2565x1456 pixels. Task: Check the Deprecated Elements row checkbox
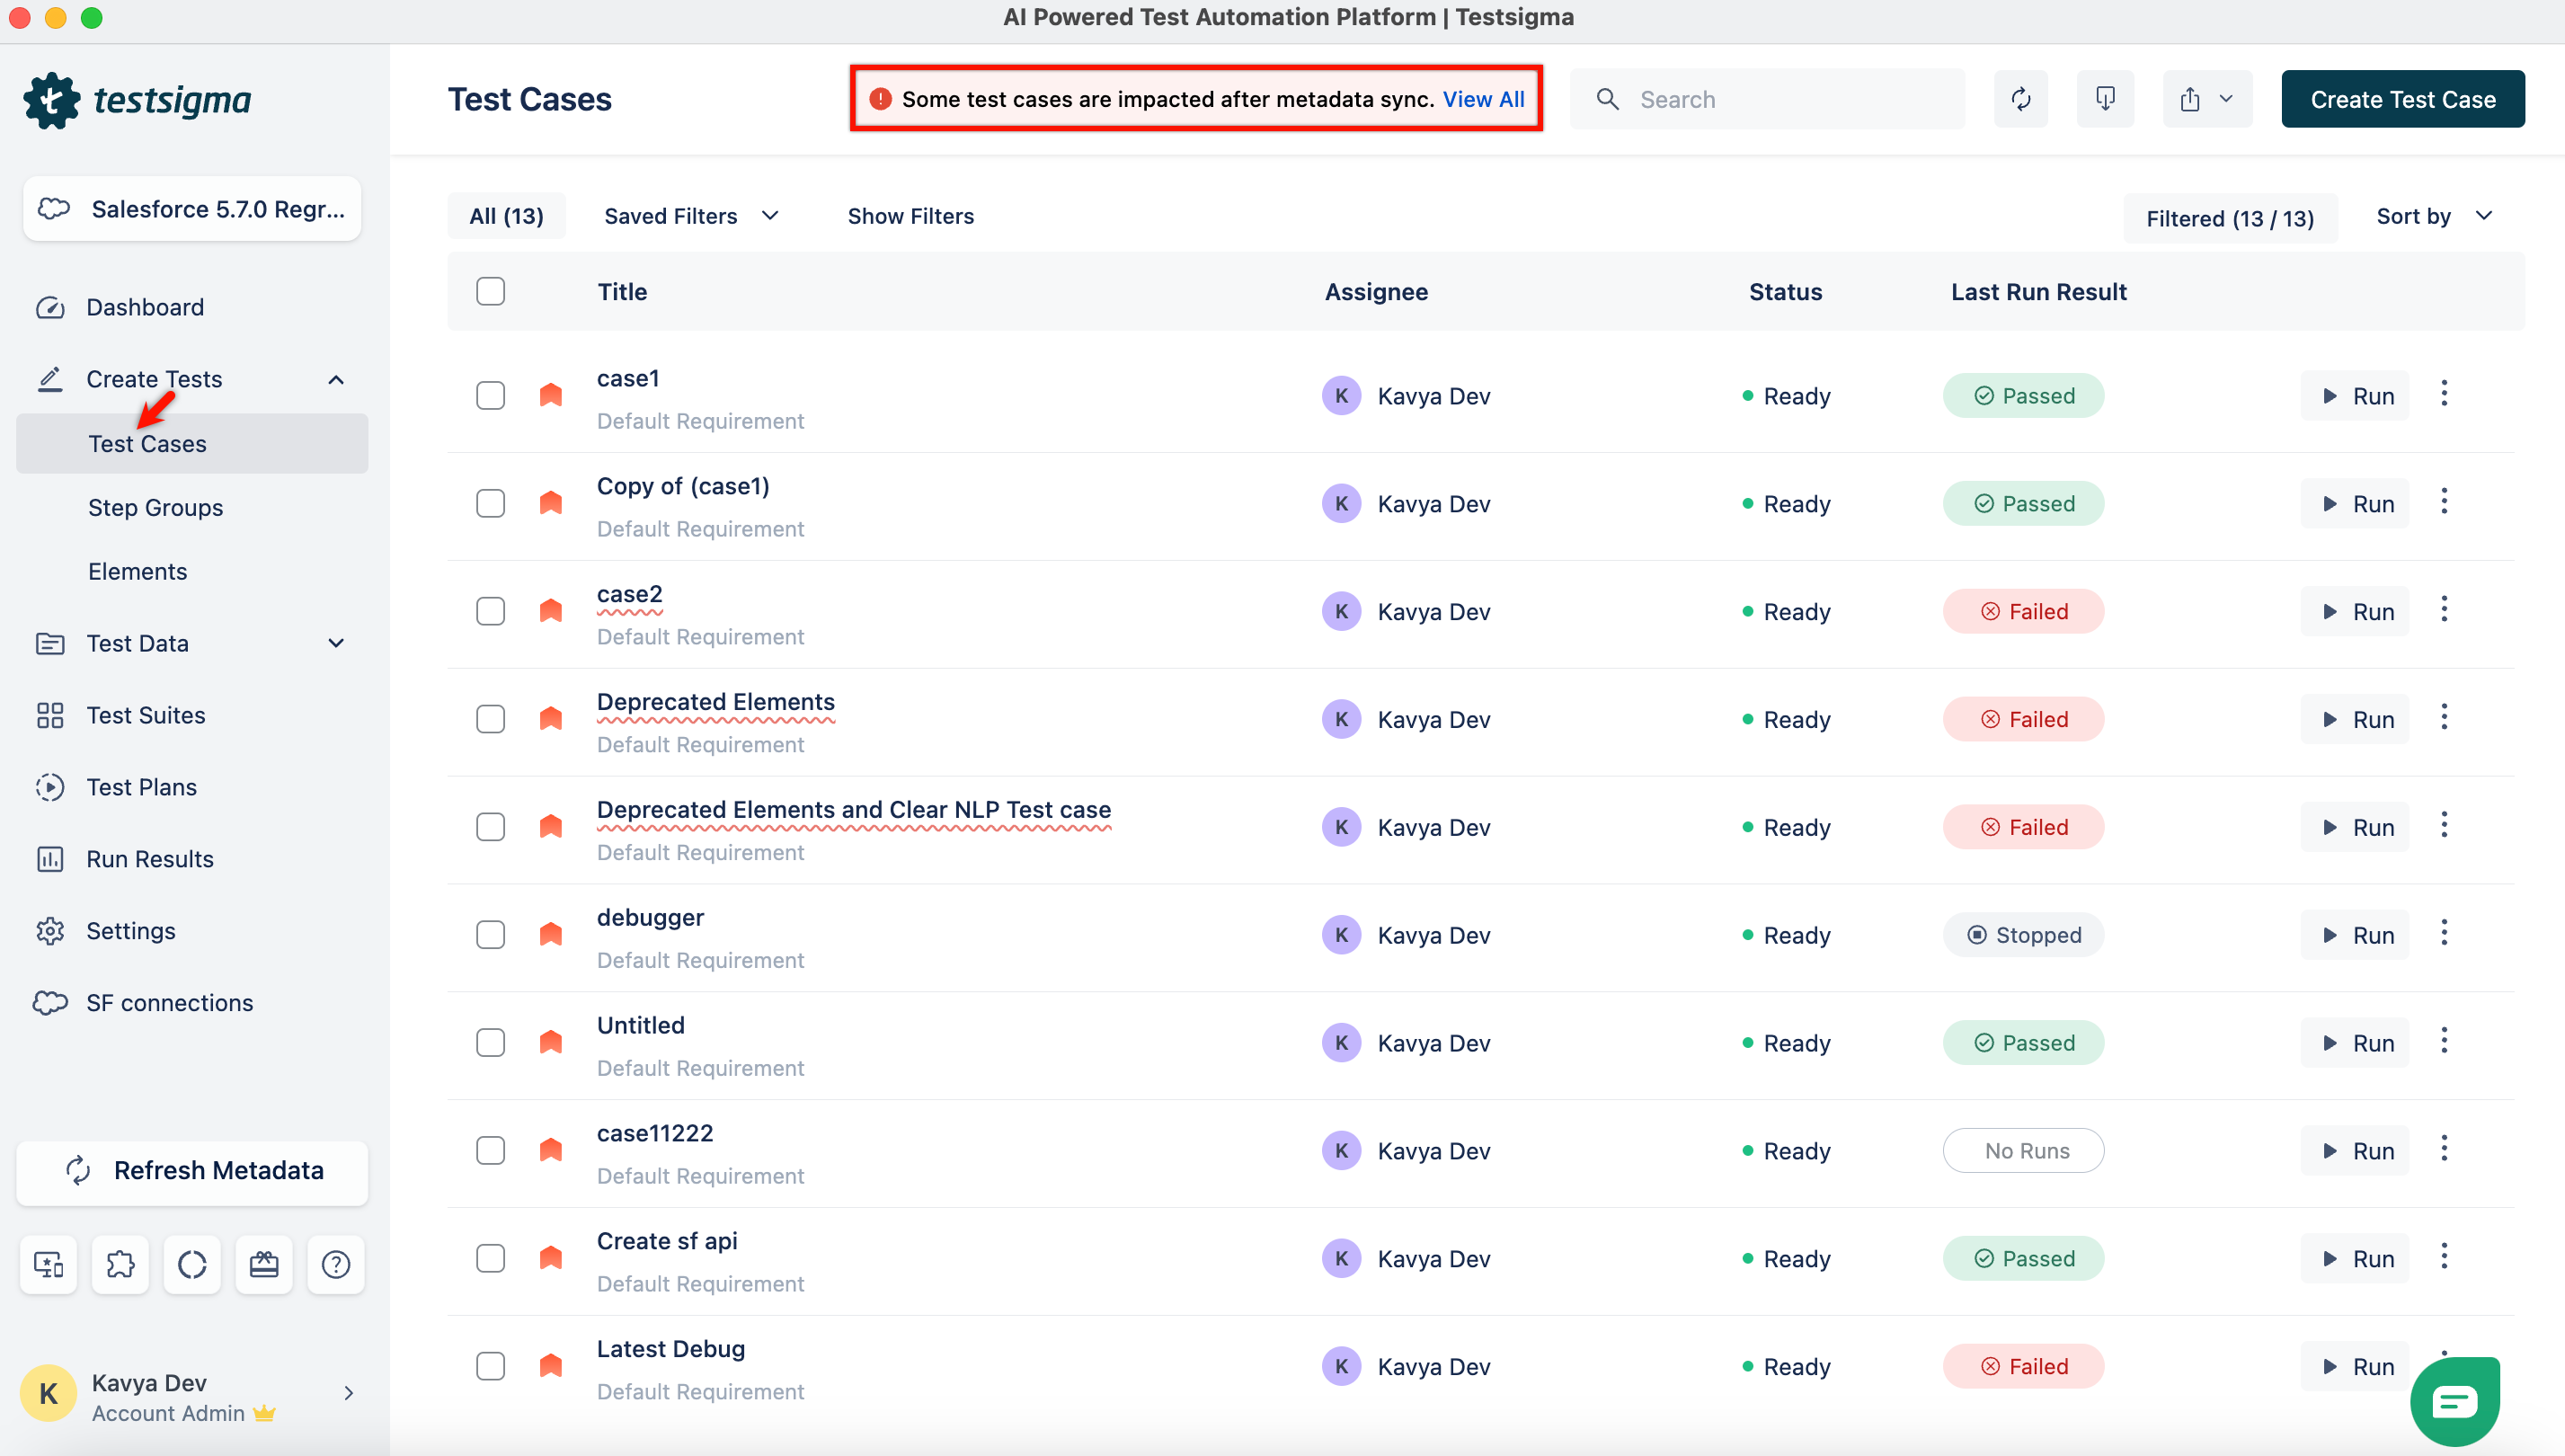[490, 719]
